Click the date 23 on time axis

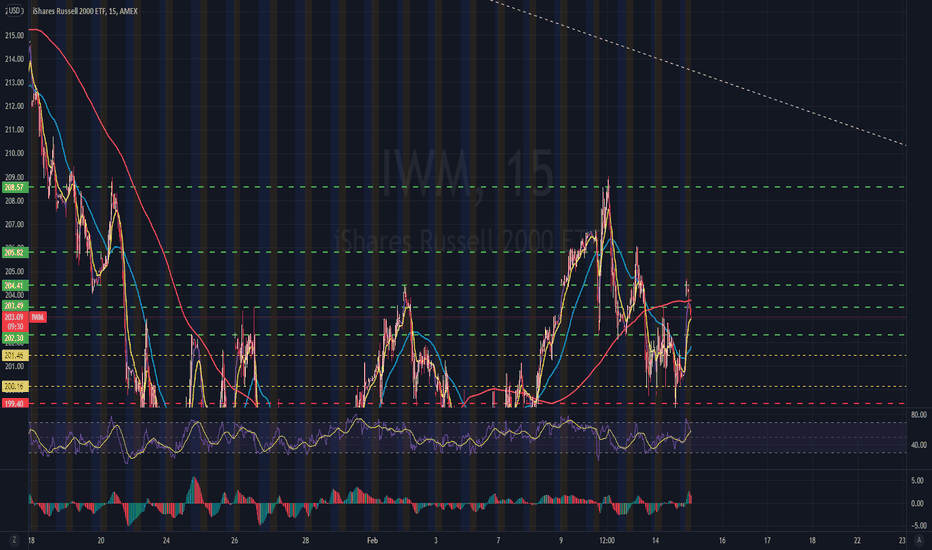pos(902,540)
